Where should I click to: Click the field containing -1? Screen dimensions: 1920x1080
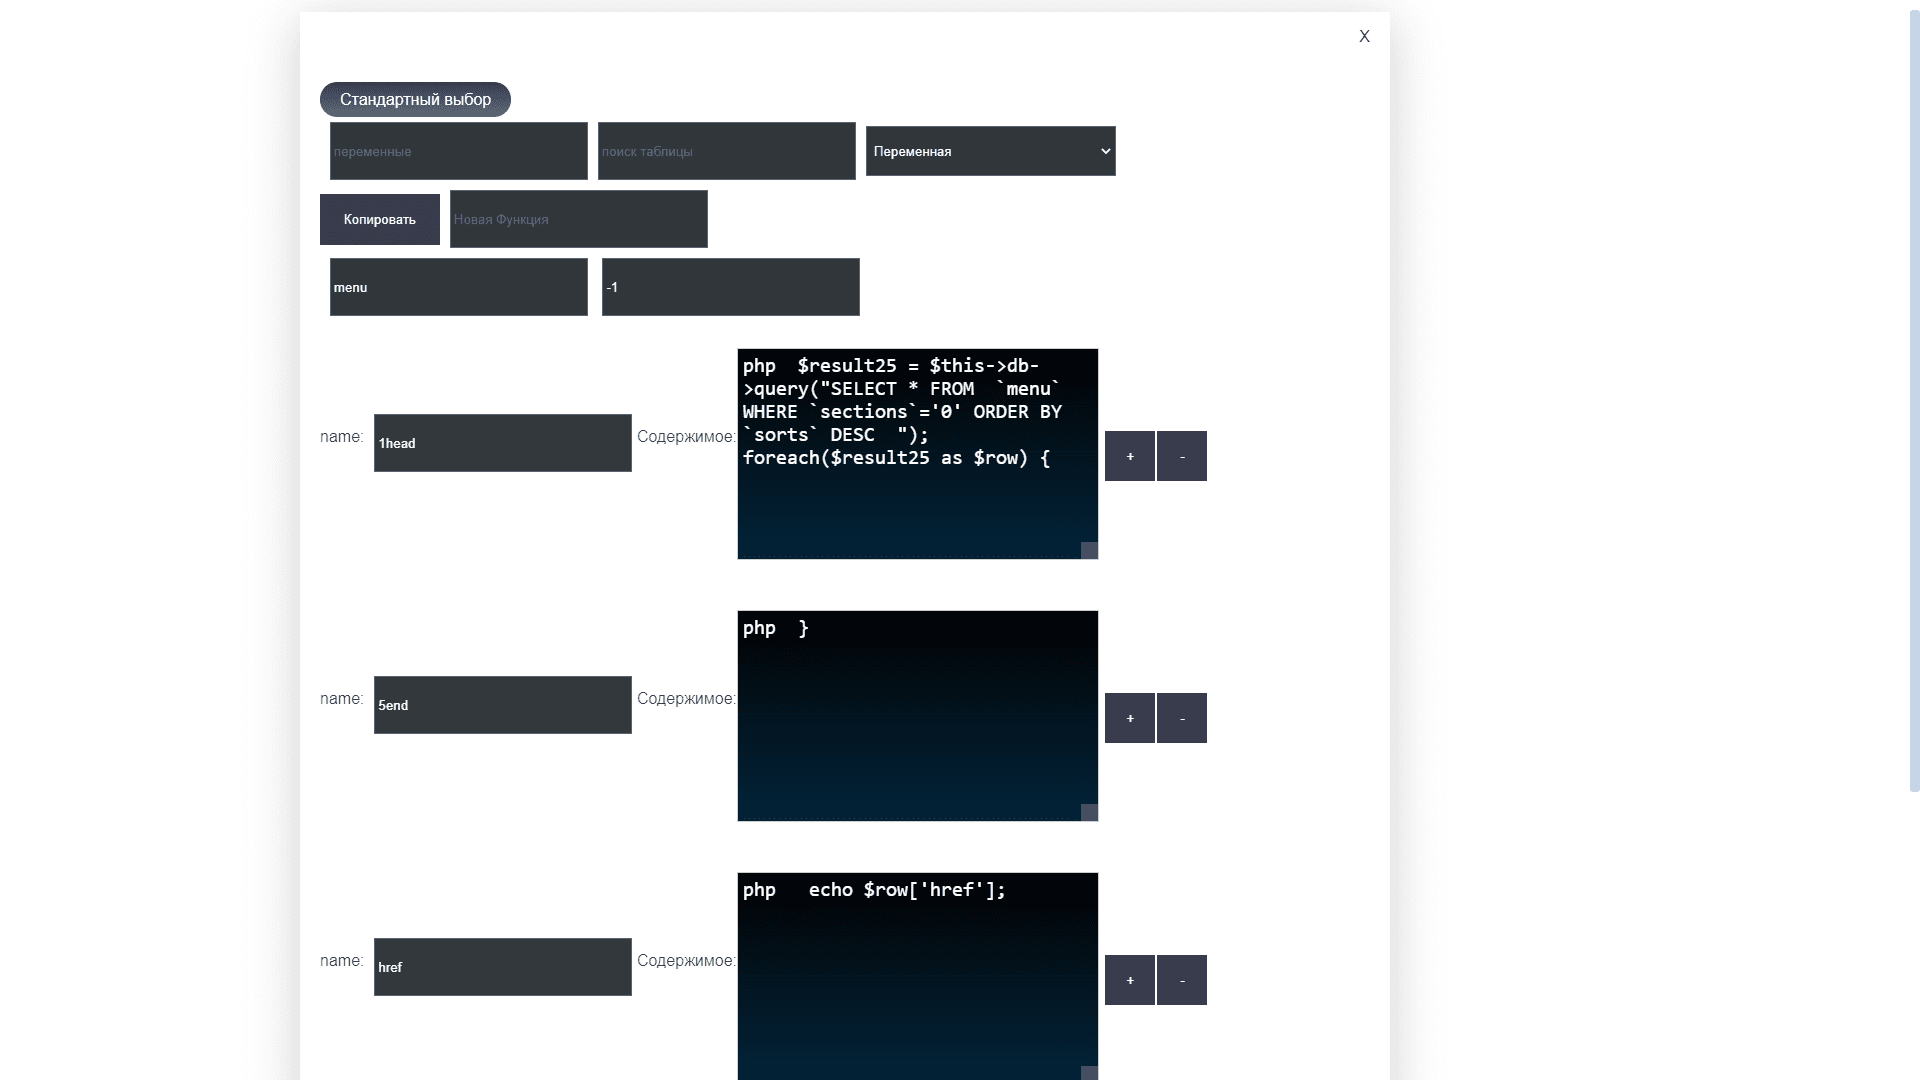pyautogui.click(x=731, y=287)
